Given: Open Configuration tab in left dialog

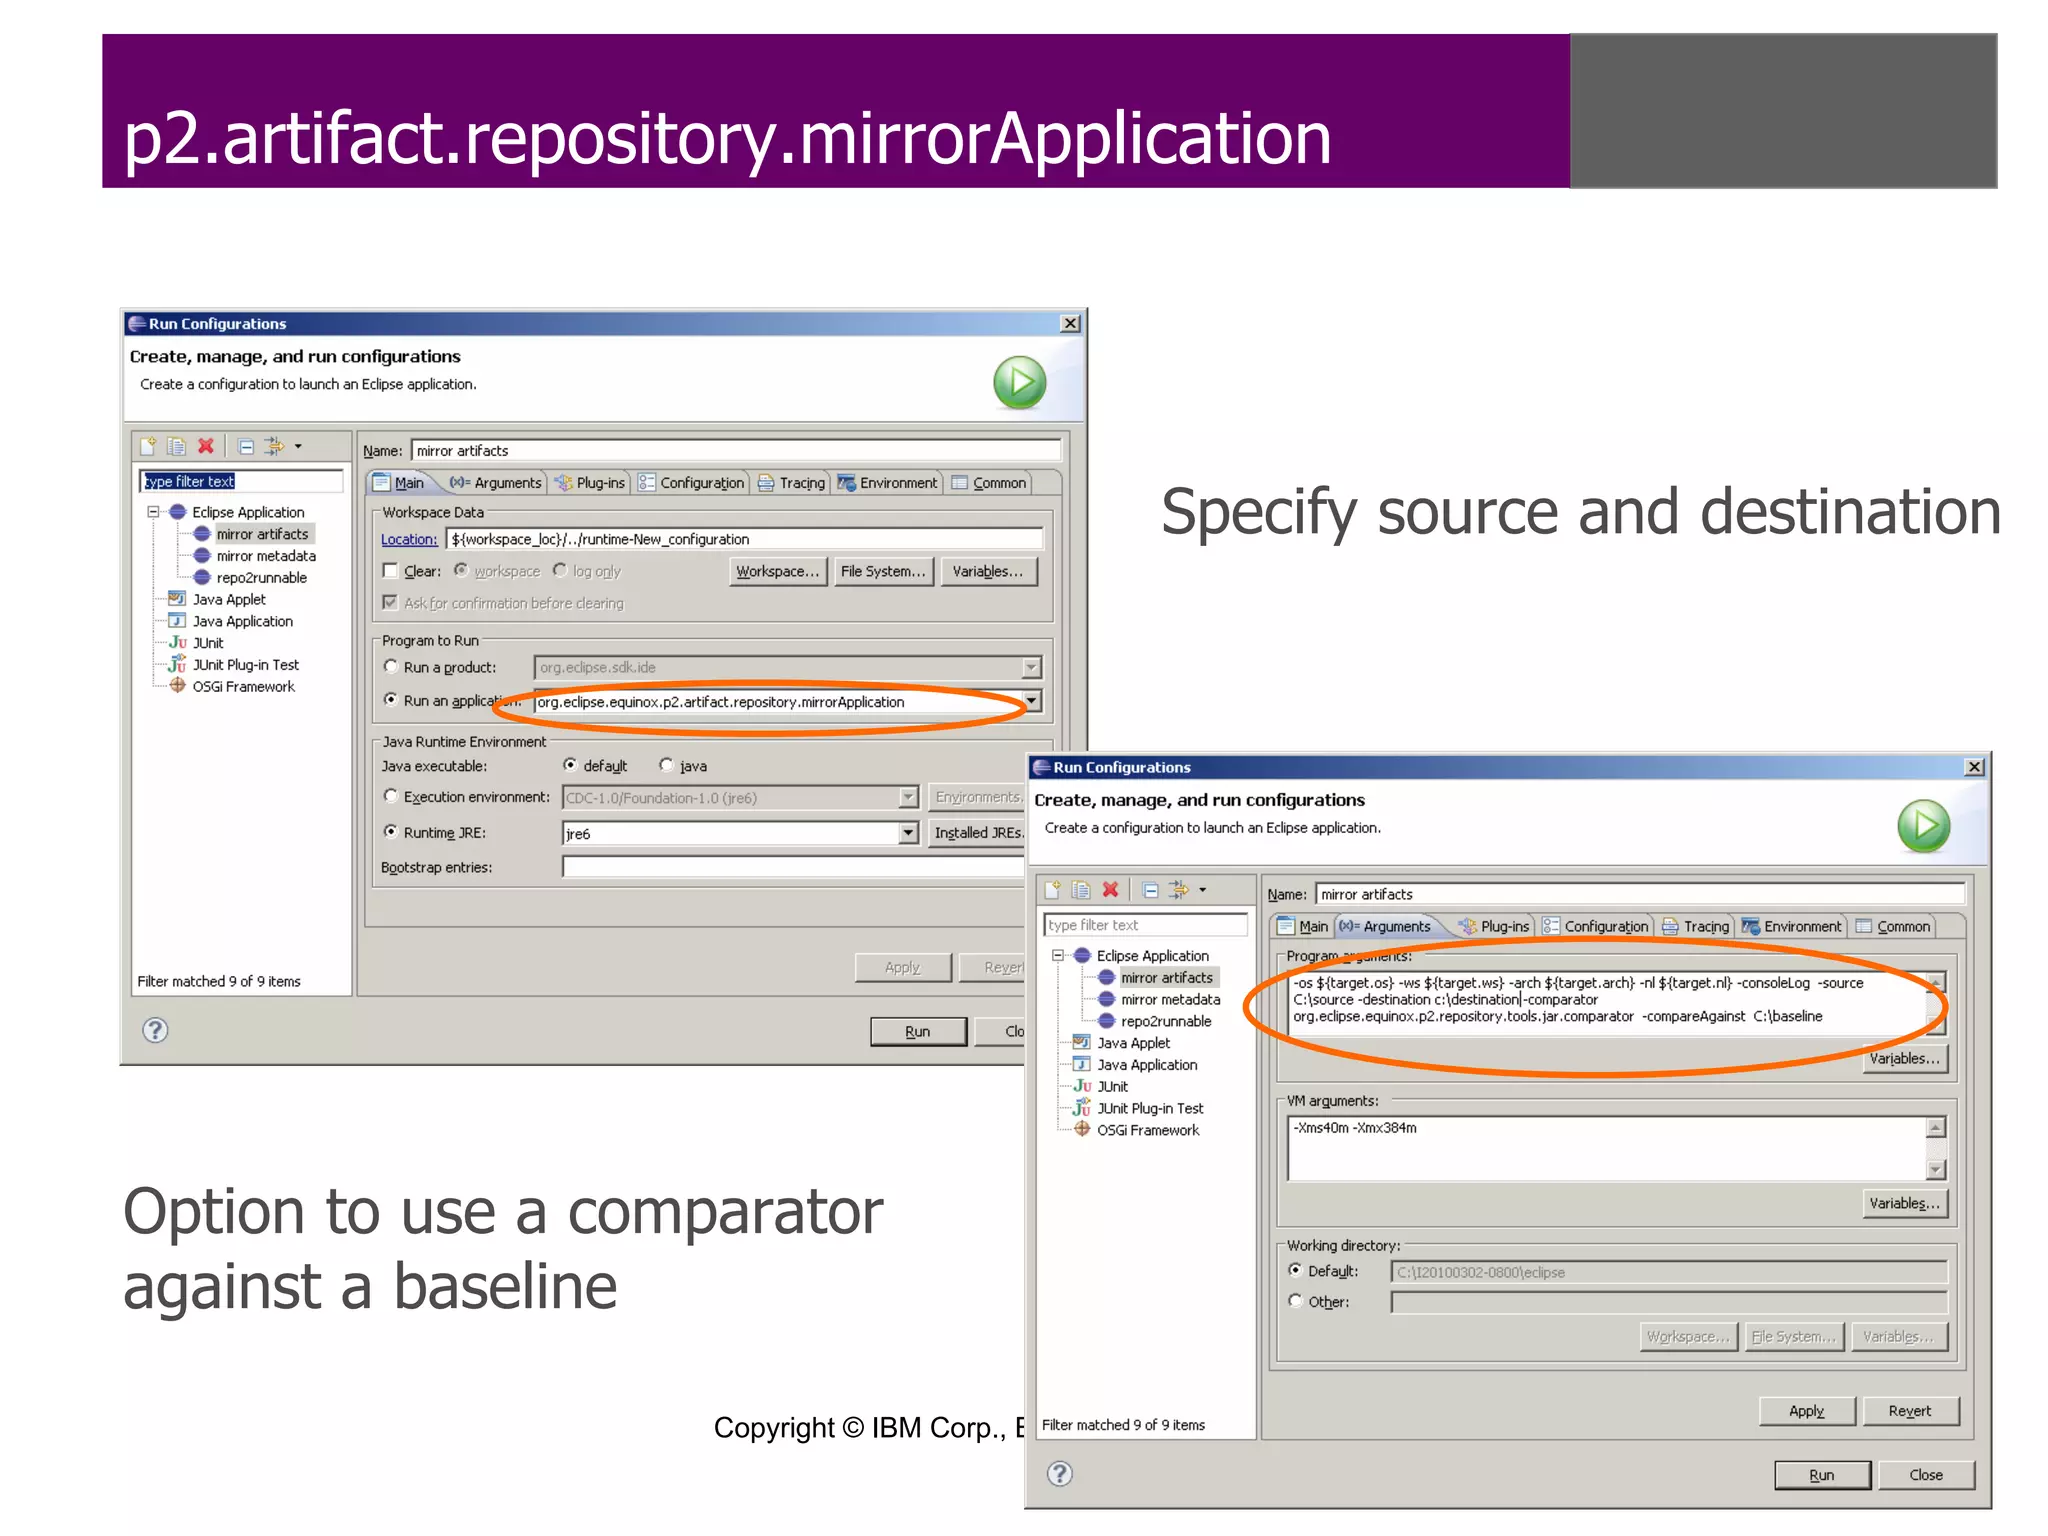Looking at the screenshot, I should (691, 483).
